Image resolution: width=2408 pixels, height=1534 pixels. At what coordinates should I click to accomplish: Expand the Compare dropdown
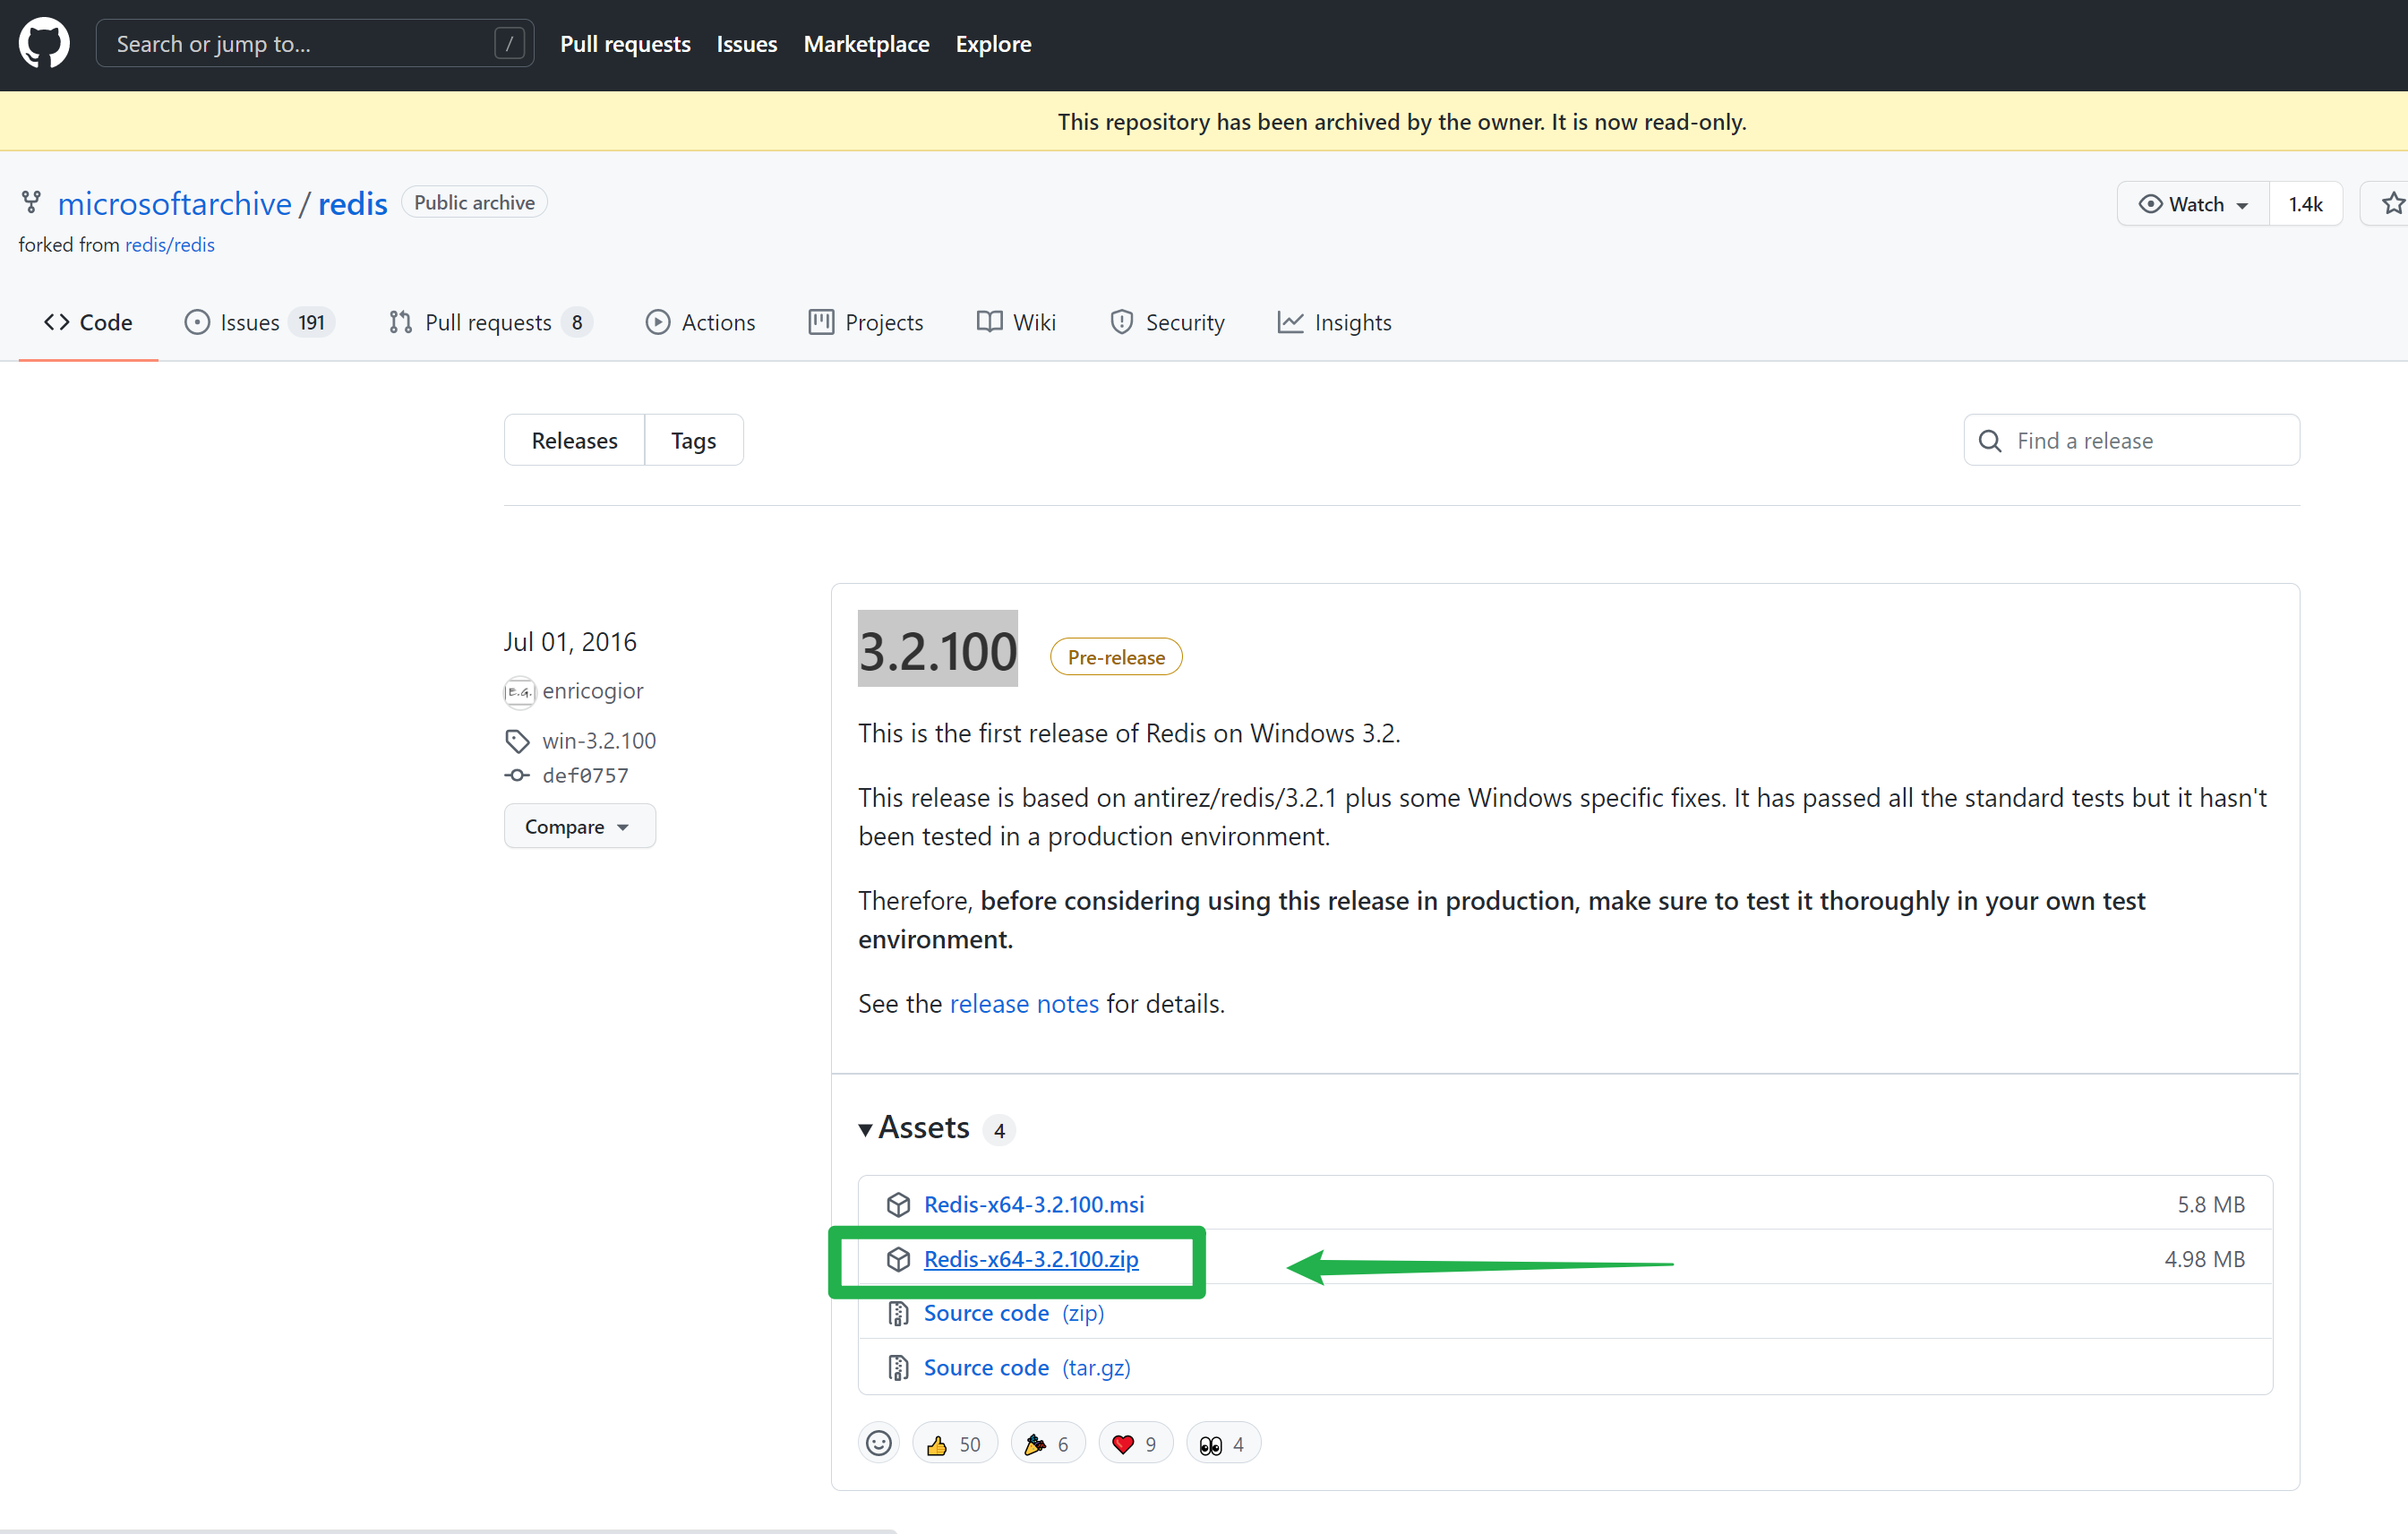point(579,826)
